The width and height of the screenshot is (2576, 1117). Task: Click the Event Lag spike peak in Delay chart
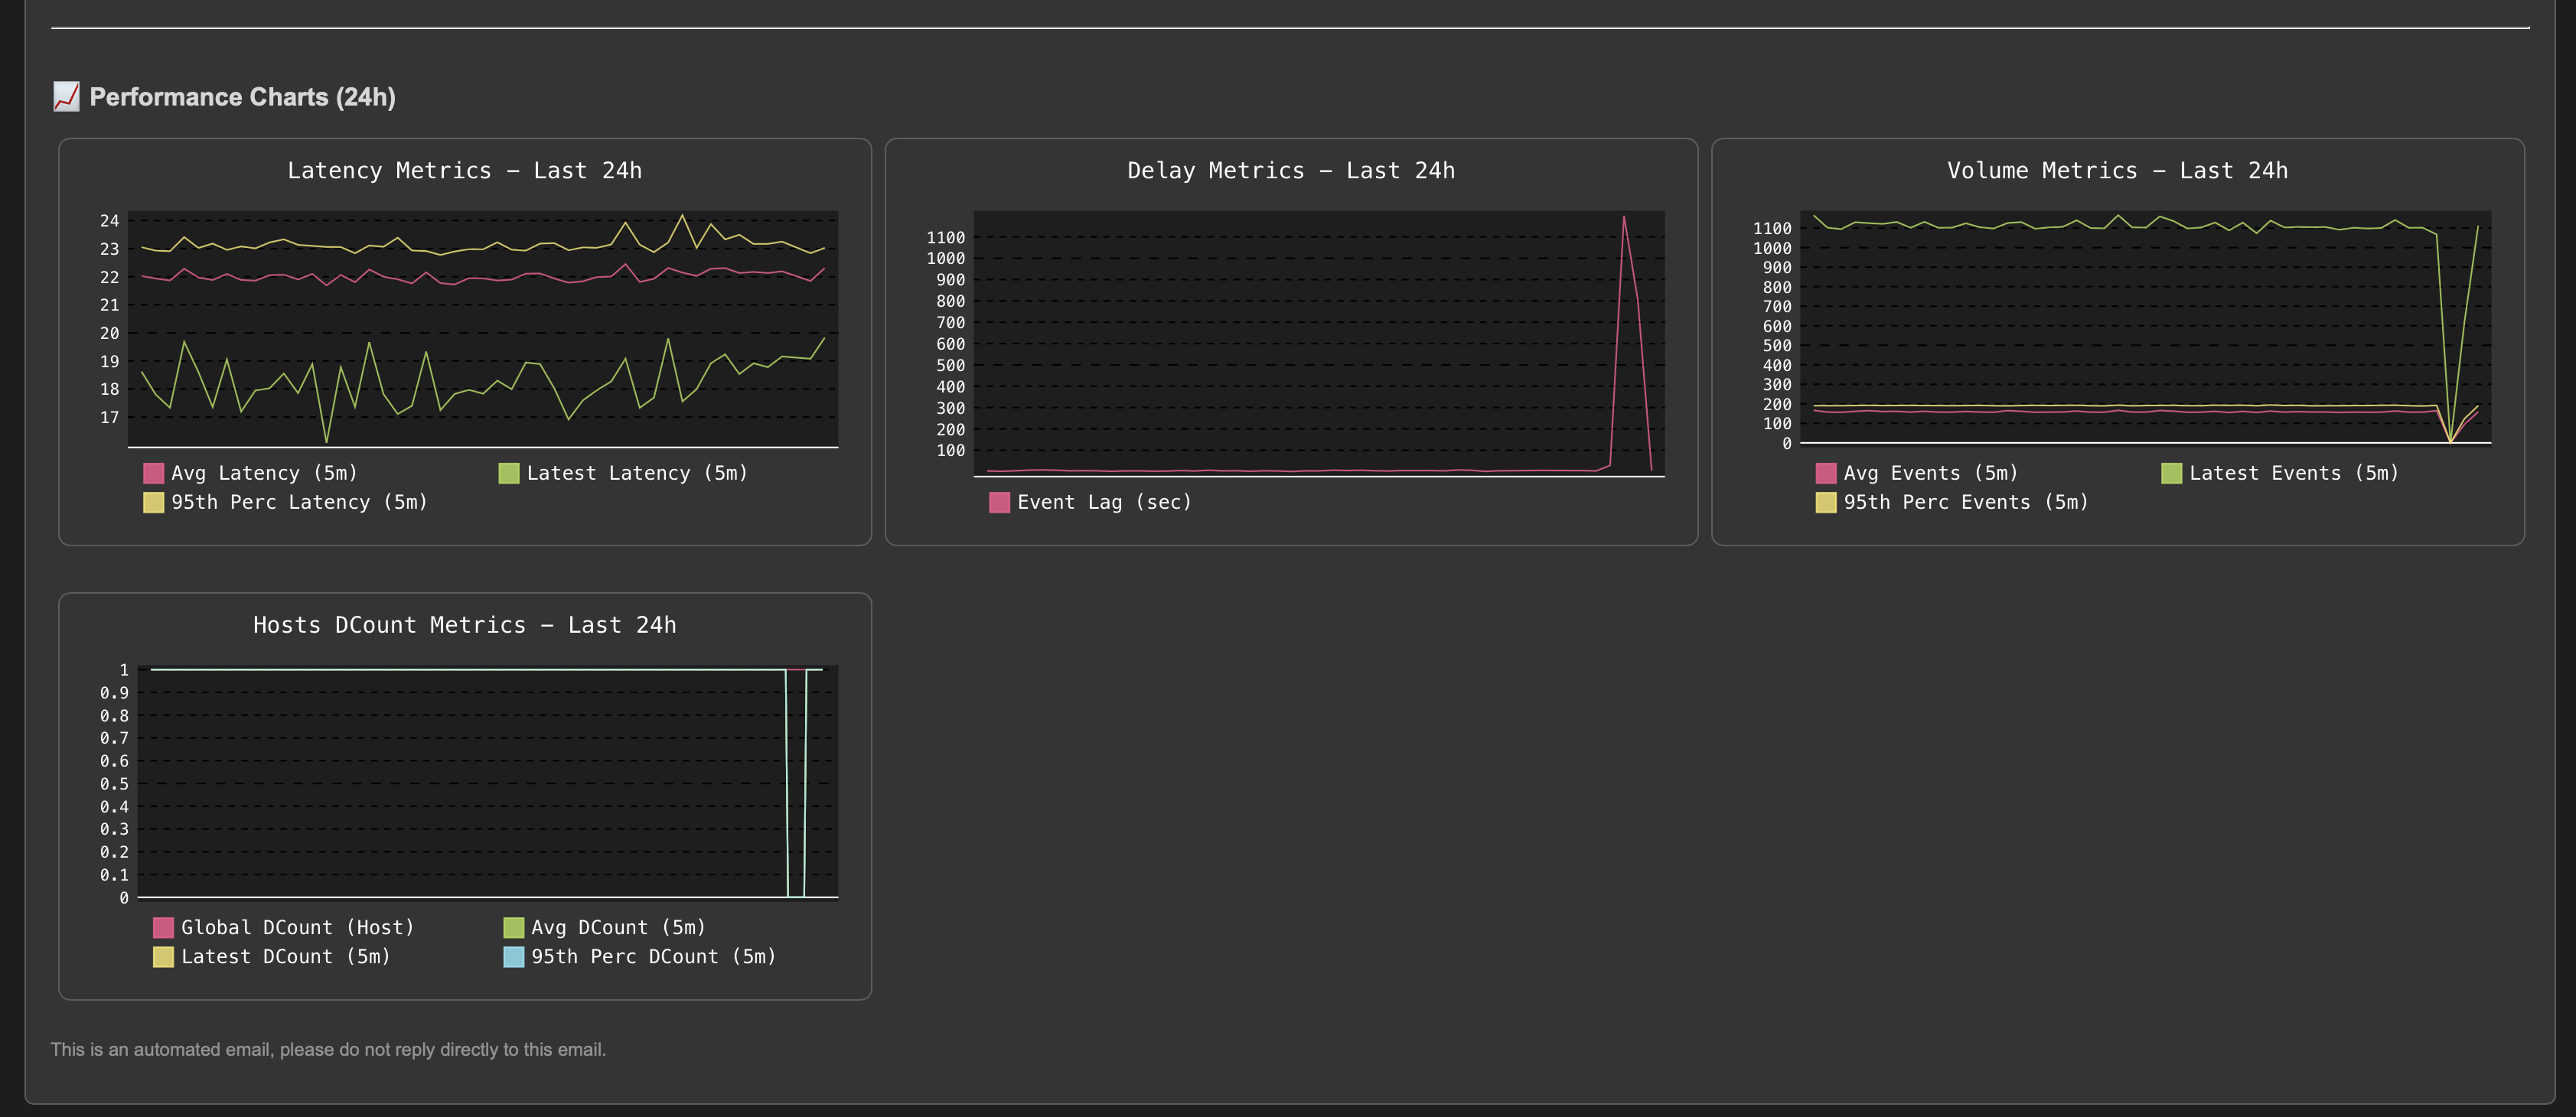pyautogui.click(x=1623, y=218)
